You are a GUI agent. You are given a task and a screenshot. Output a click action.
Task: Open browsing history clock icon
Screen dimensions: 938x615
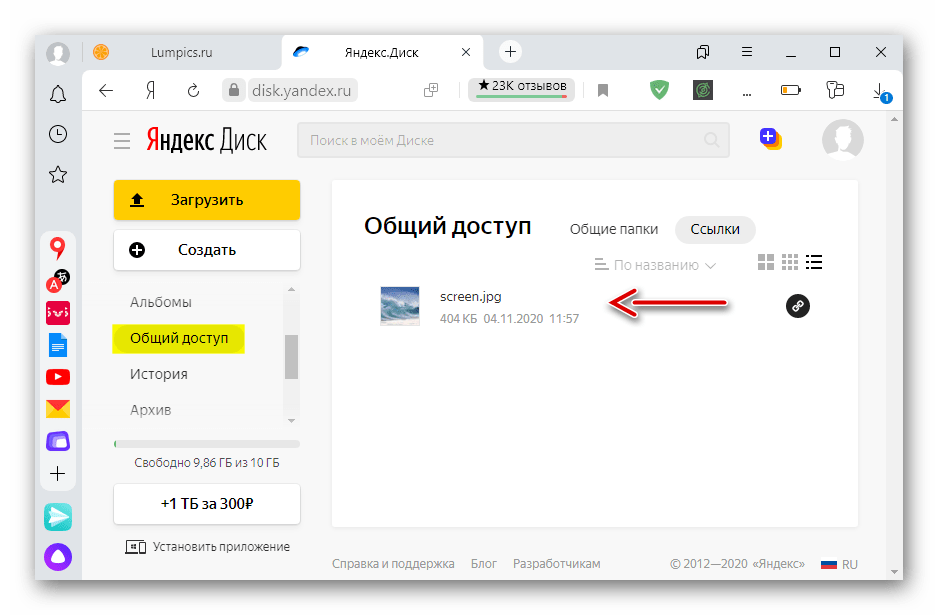pyautogui.click(x=57, y=134)
